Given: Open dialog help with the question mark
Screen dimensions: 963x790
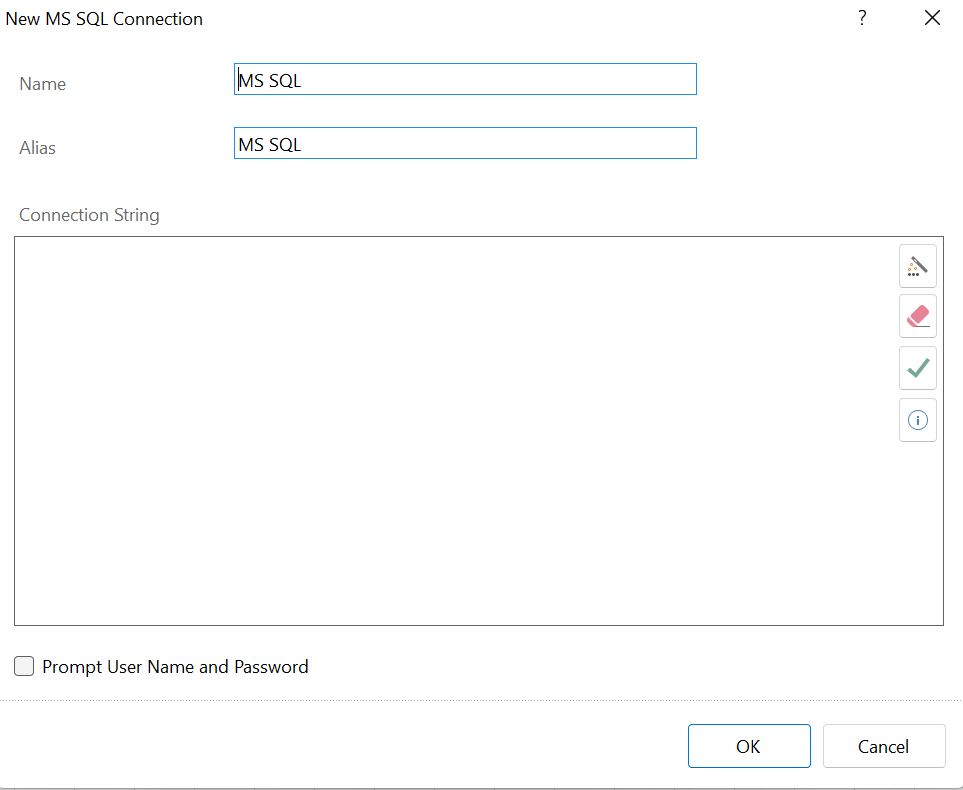Looking at the screenshot, I should (x=862, y=18).
